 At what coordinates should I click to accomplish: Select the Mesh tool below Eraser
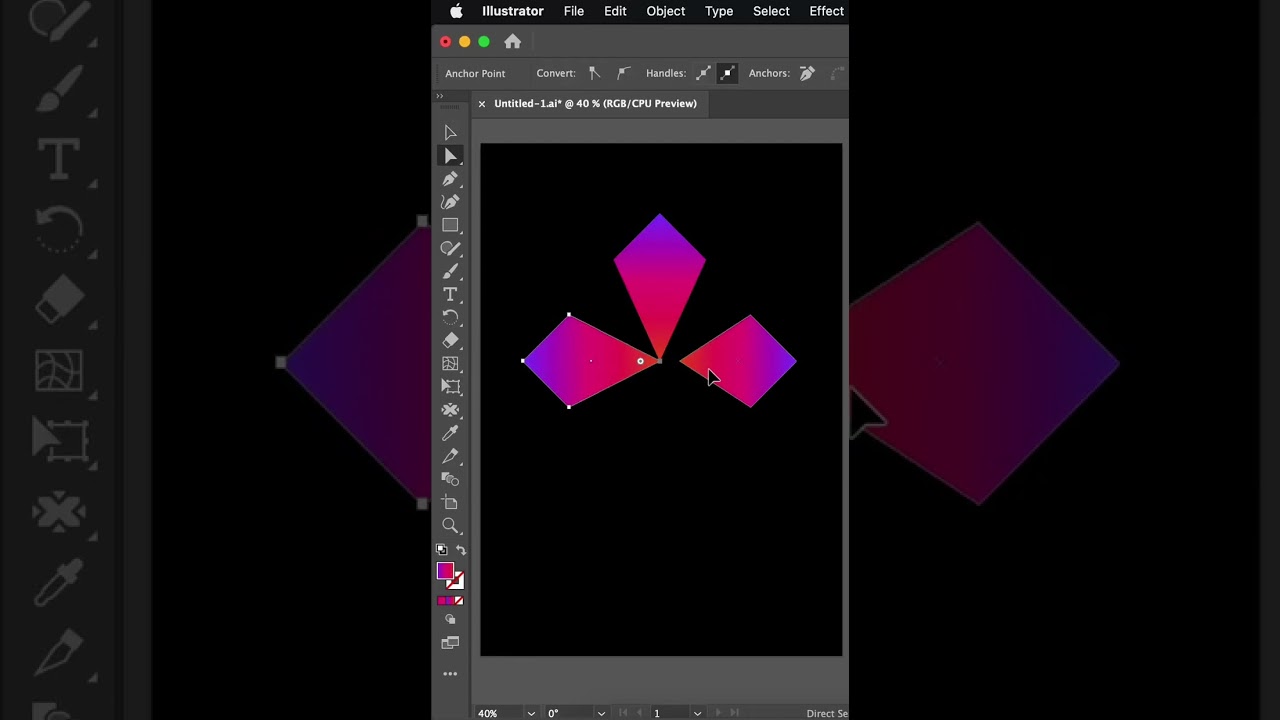point(450,364)
